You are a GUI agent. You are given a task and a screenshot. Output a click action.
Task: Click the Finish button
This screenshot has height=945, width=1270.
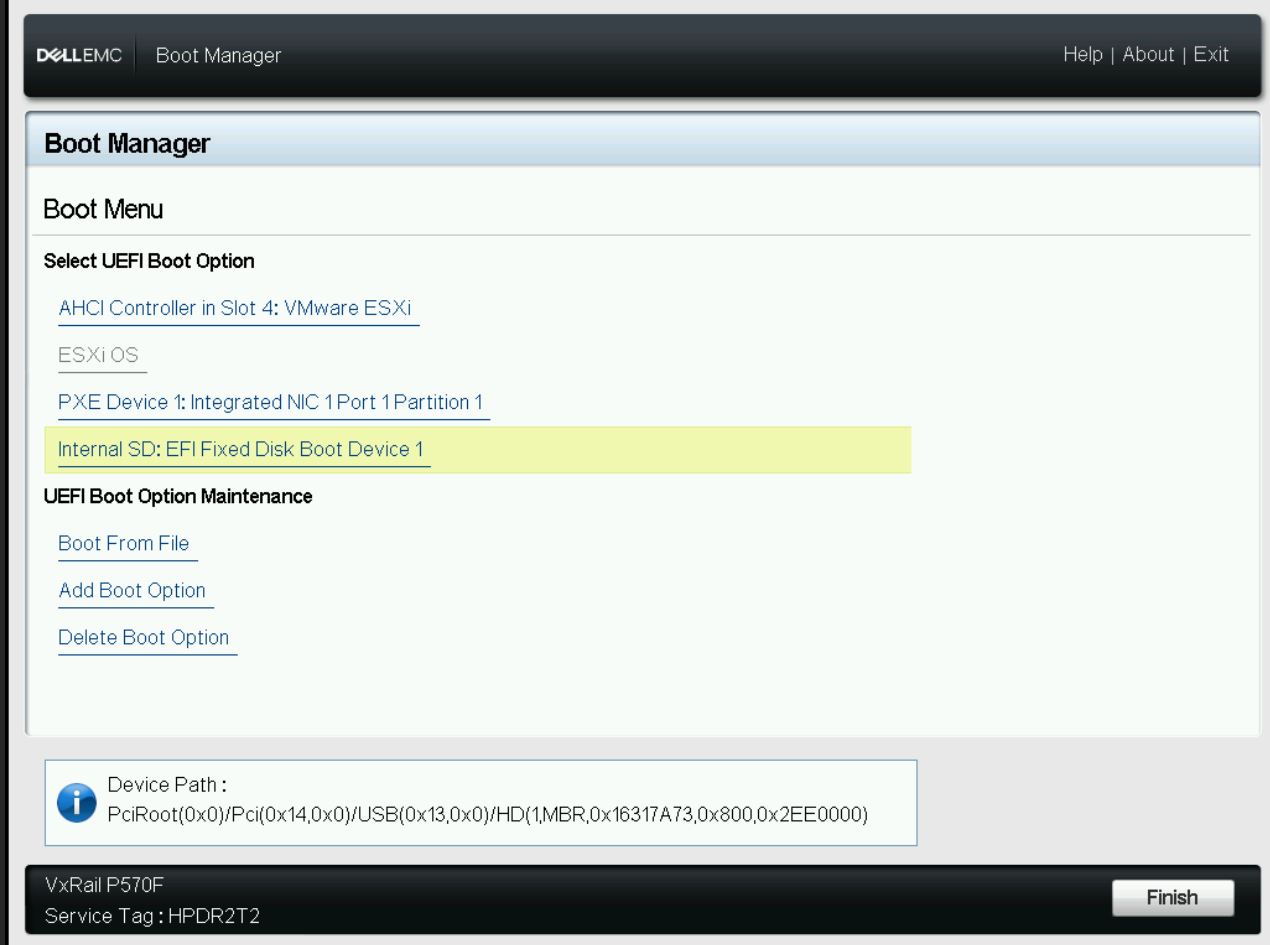tap(1172, 897)
